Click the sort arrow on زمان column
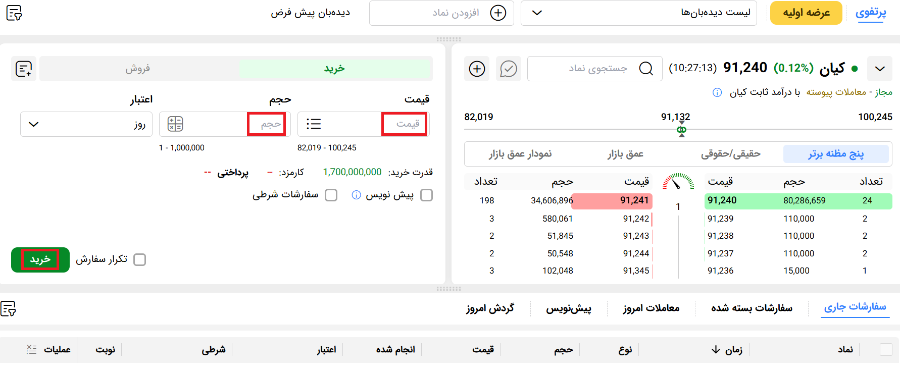 pos(716,349)
